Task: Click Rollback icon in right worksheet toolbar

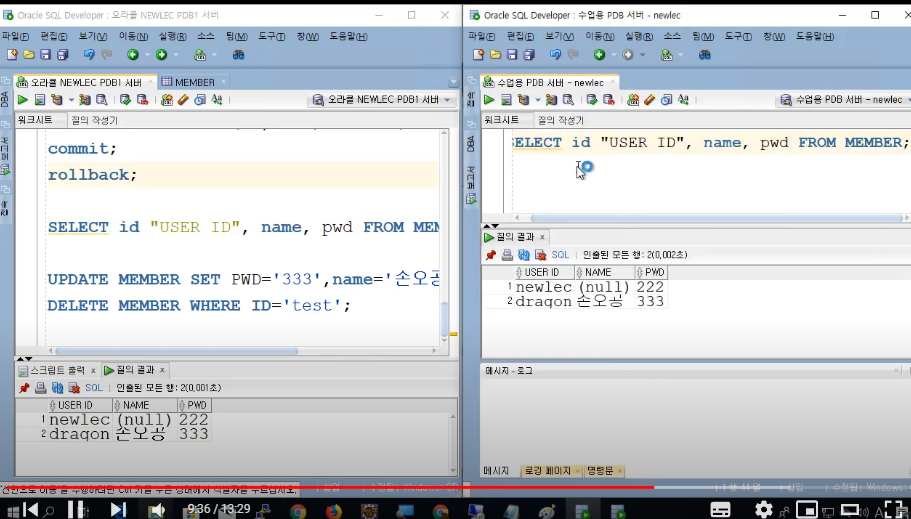Action: [x=609, y=100]
